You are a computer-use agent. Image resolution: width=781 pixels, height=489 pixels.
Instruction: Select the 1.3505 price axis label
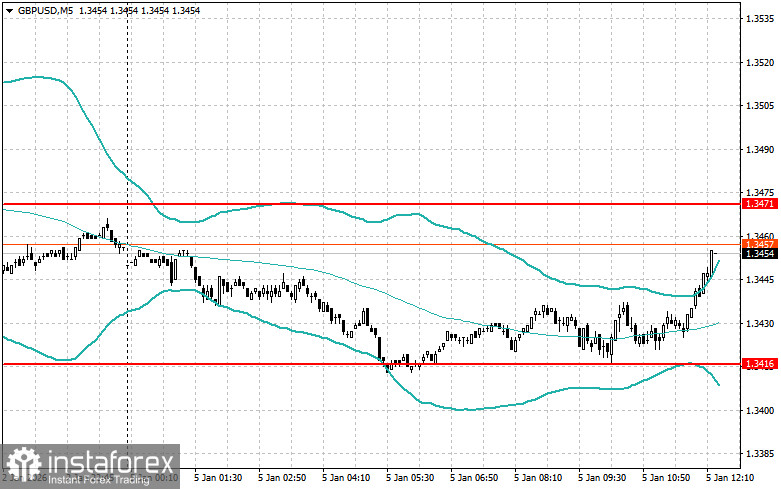(x=760, y=106)
